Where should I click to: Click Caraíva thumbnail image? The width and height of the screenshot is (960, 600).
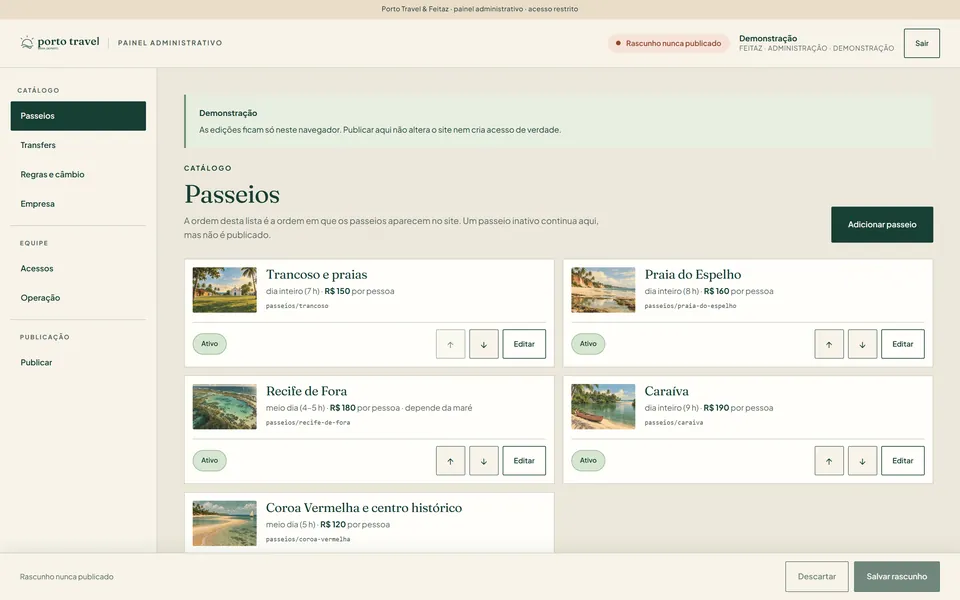tap(603, 407)
